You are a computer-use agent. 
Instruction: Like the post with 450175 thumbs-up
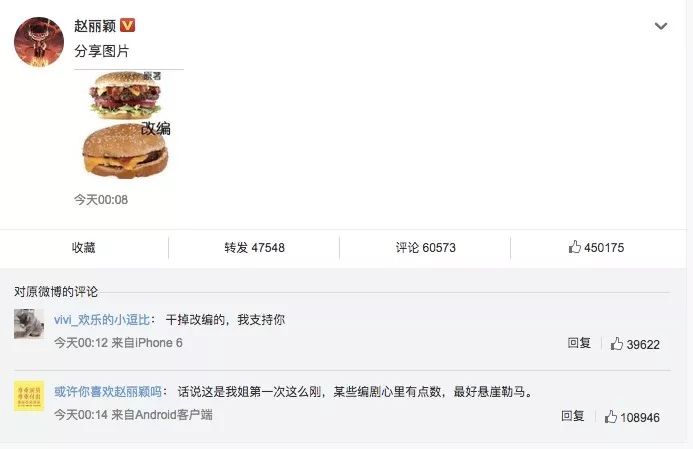click(596, 247)
